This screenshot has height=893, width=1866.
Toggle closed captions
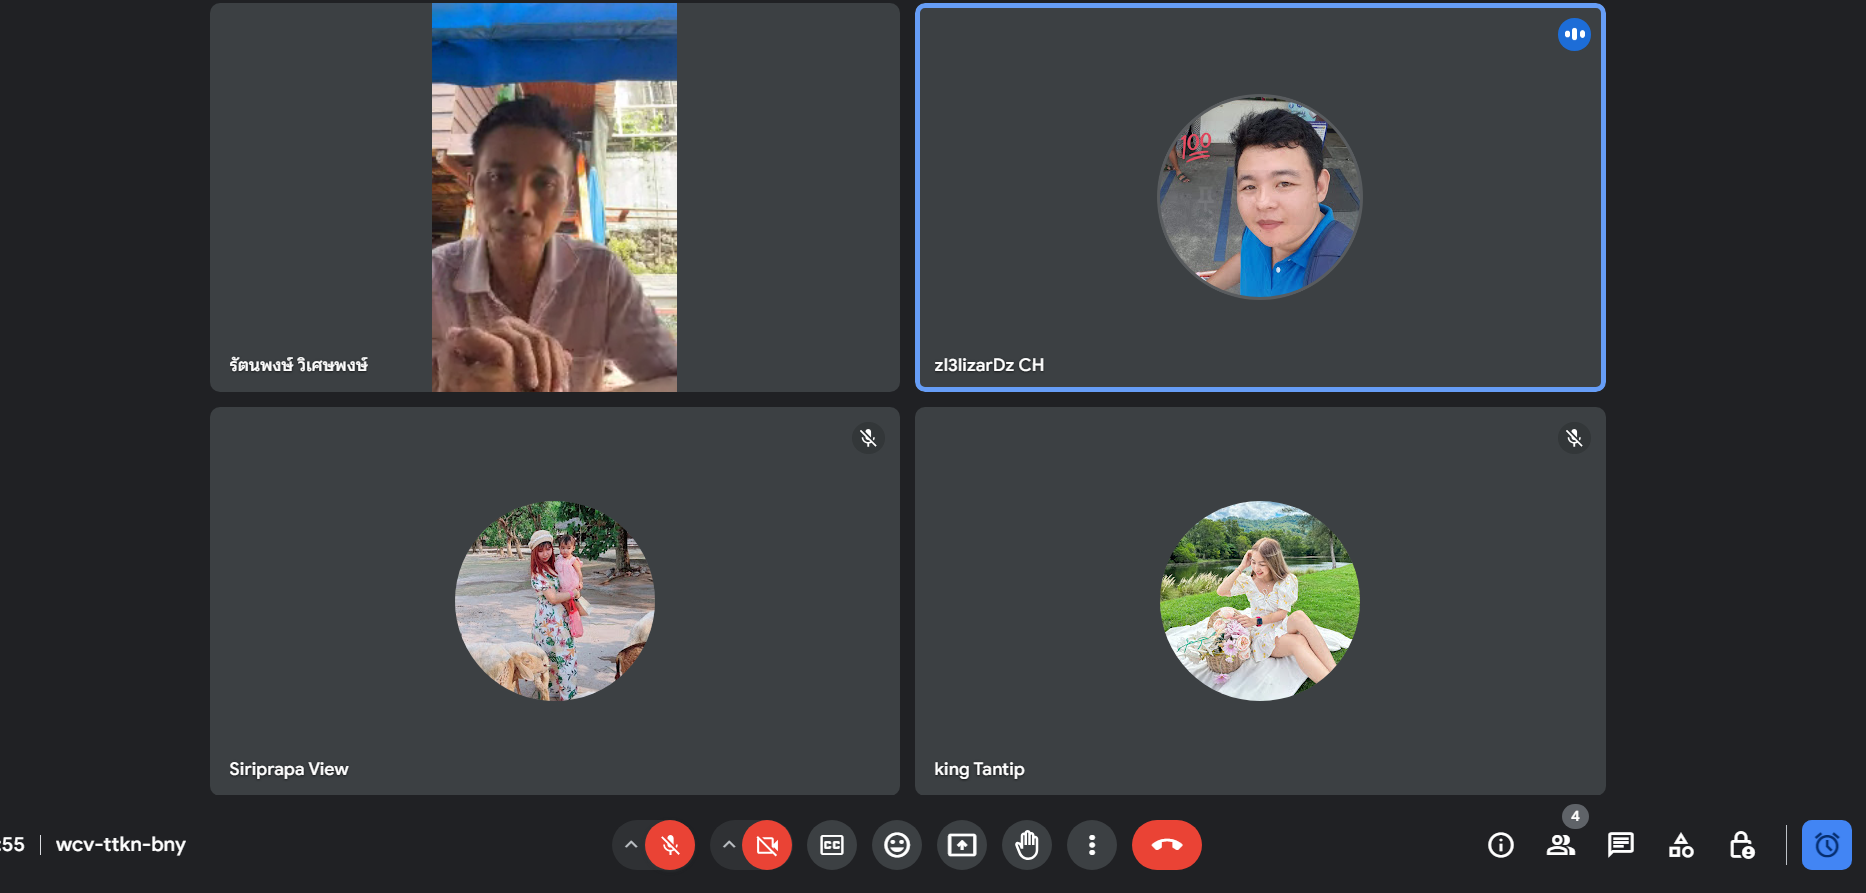tap(832, 846)
